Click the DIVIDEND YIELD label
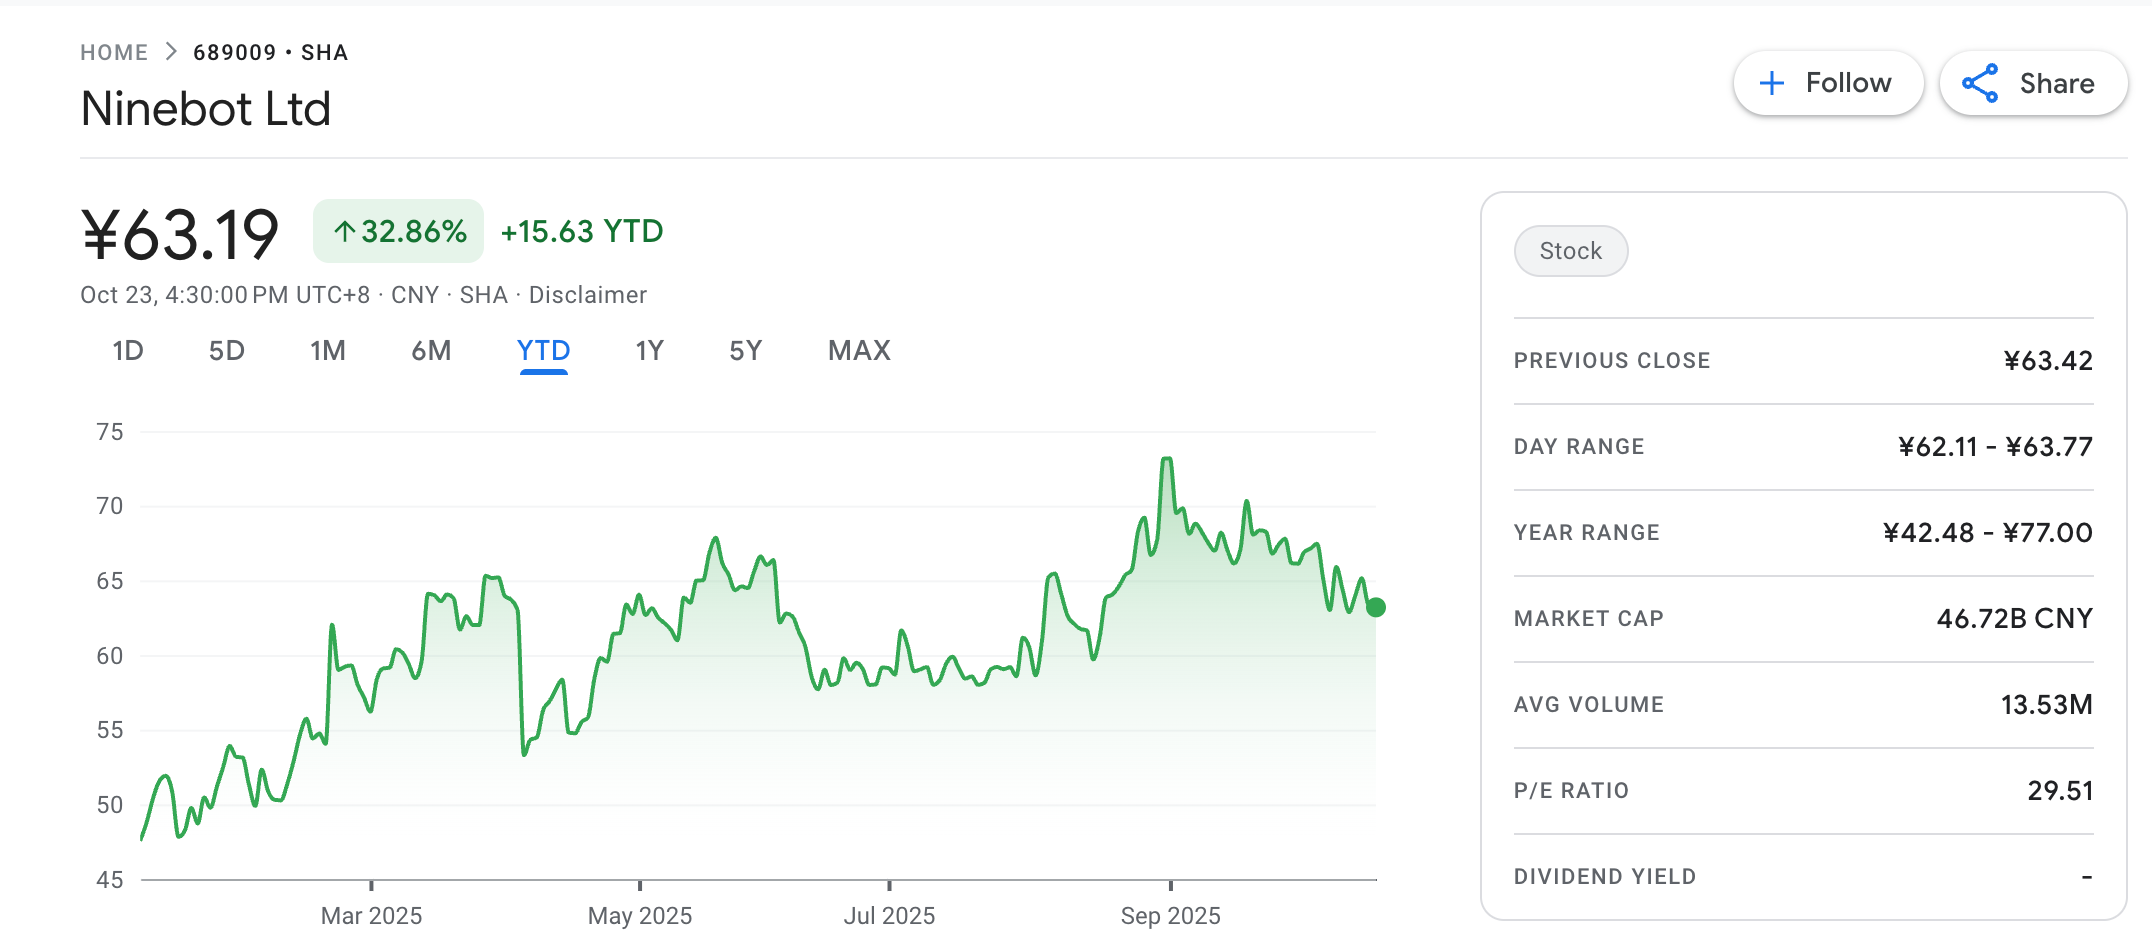Screen dimensions: 2152x948 point(1605,877)
